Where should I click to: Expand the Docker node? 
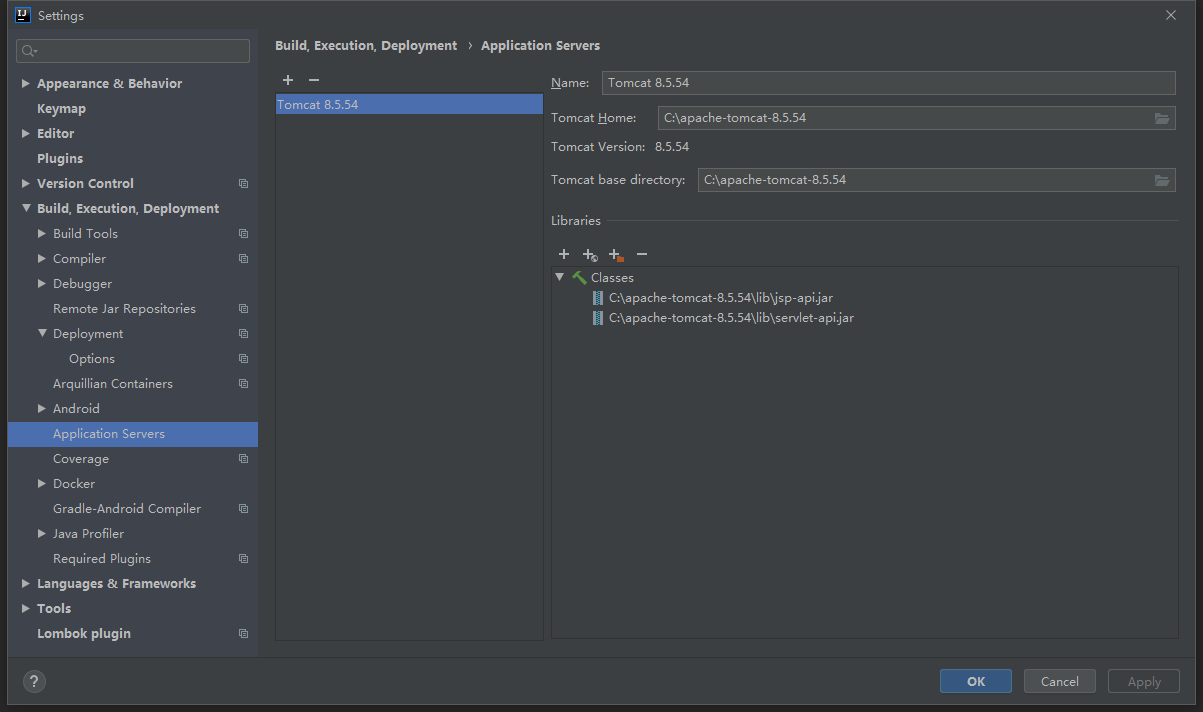pos(42,484)
